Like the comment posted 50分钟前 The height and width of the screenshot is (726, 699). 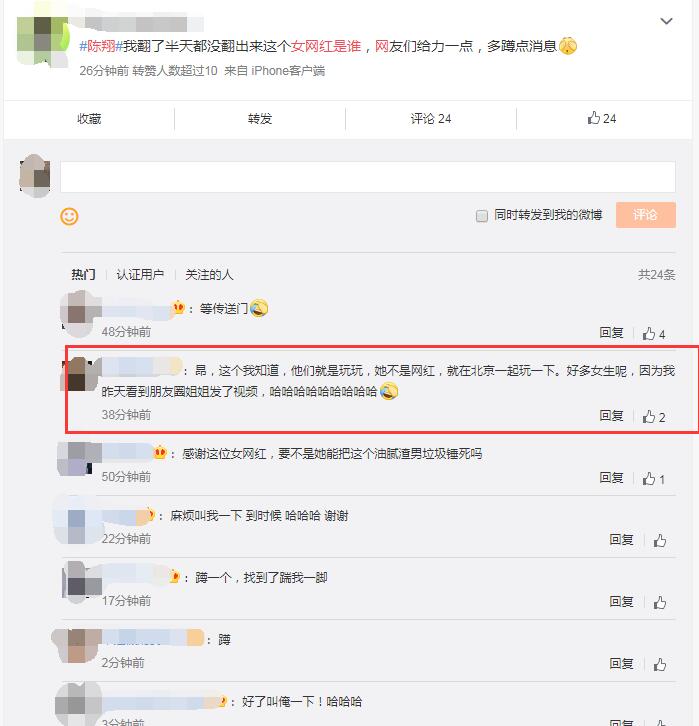pos(654,479)
